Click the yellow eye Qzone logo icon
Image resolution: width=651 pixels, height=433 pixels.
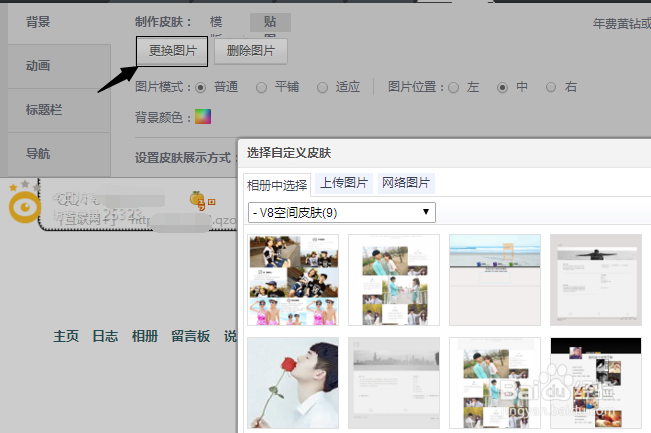[25, 207]
